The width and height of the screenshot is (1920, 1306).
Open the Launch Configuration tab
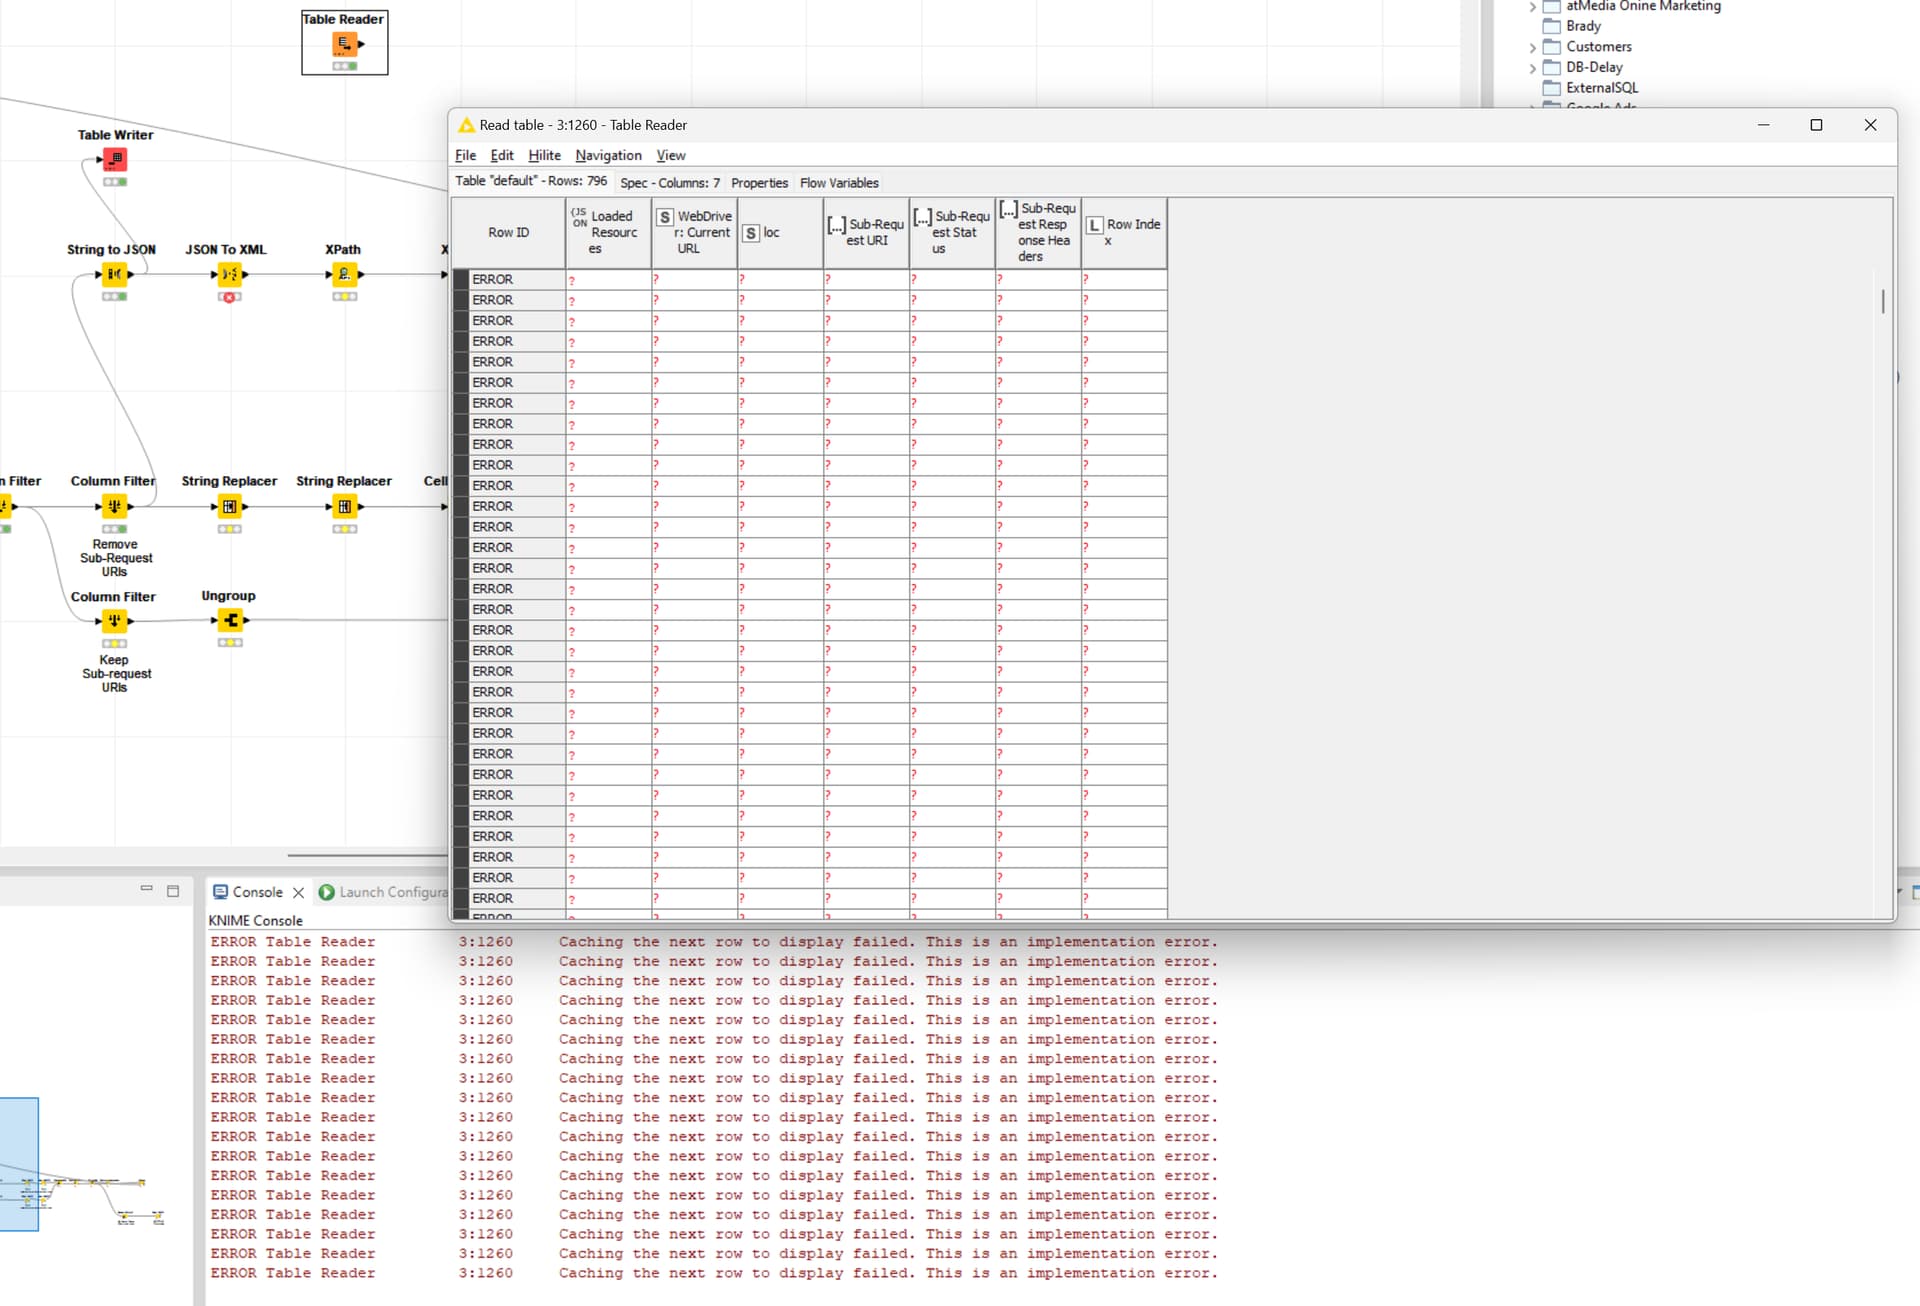382,892
